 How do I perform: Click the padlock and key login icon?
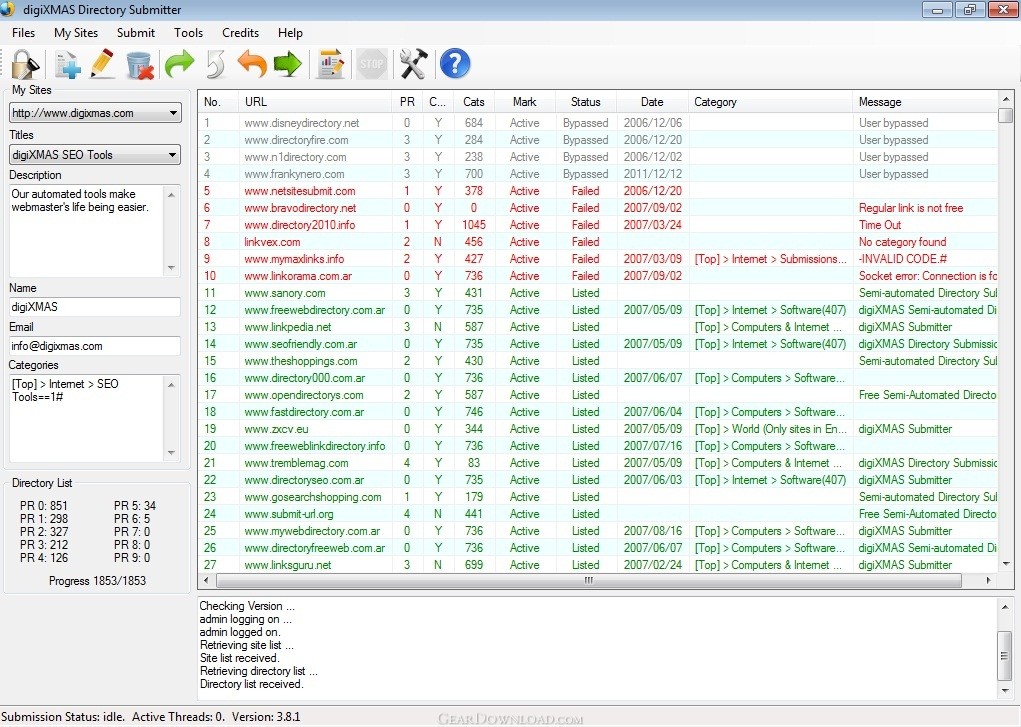point(25,64)
